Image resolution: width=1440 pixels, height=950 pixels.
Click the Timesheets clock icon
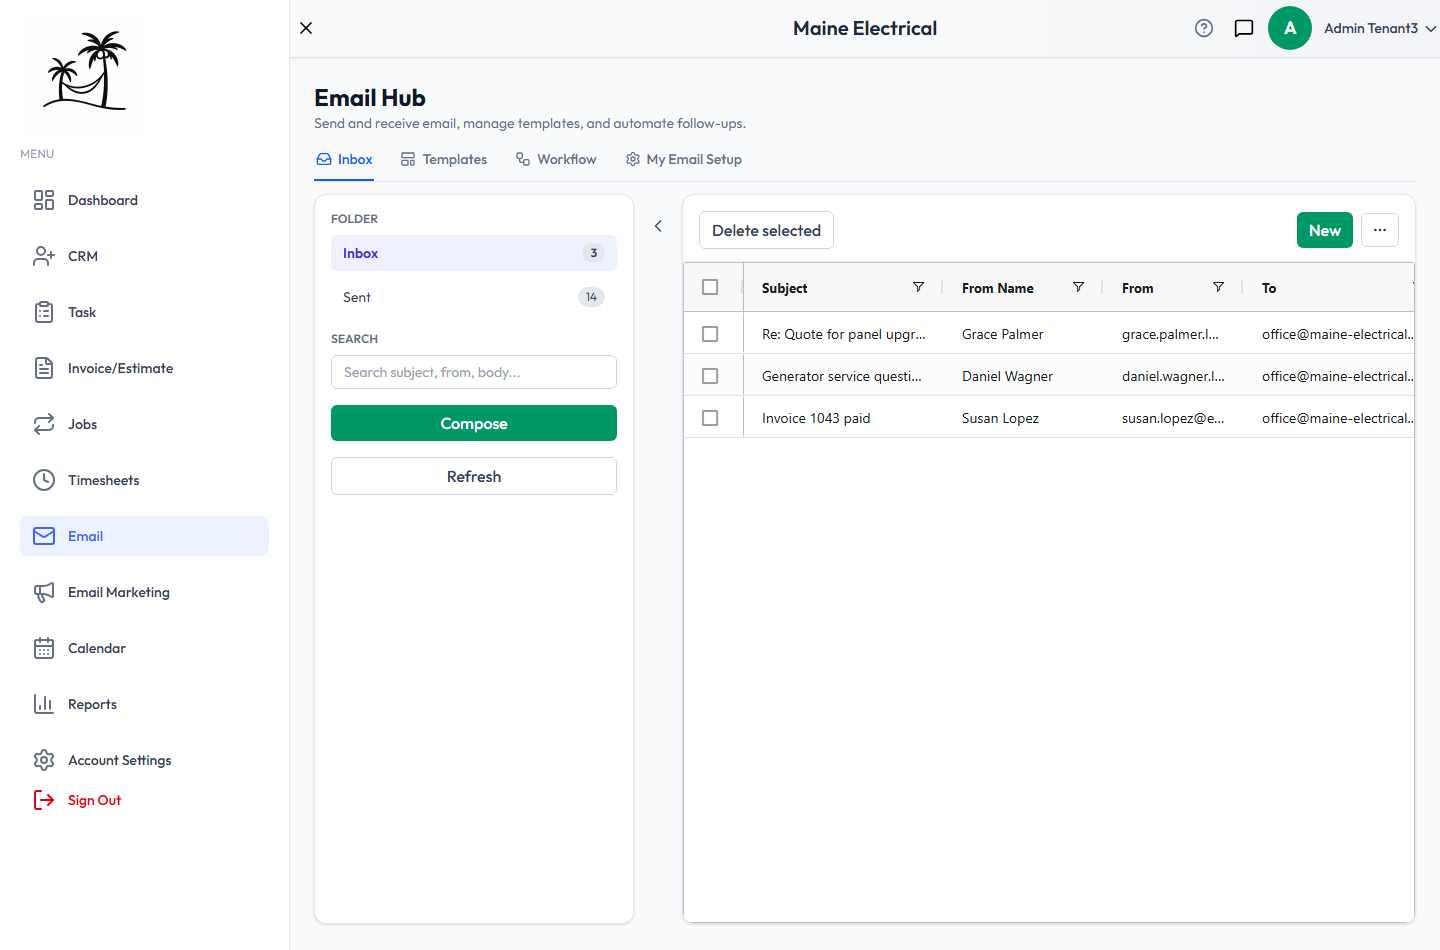44,480
